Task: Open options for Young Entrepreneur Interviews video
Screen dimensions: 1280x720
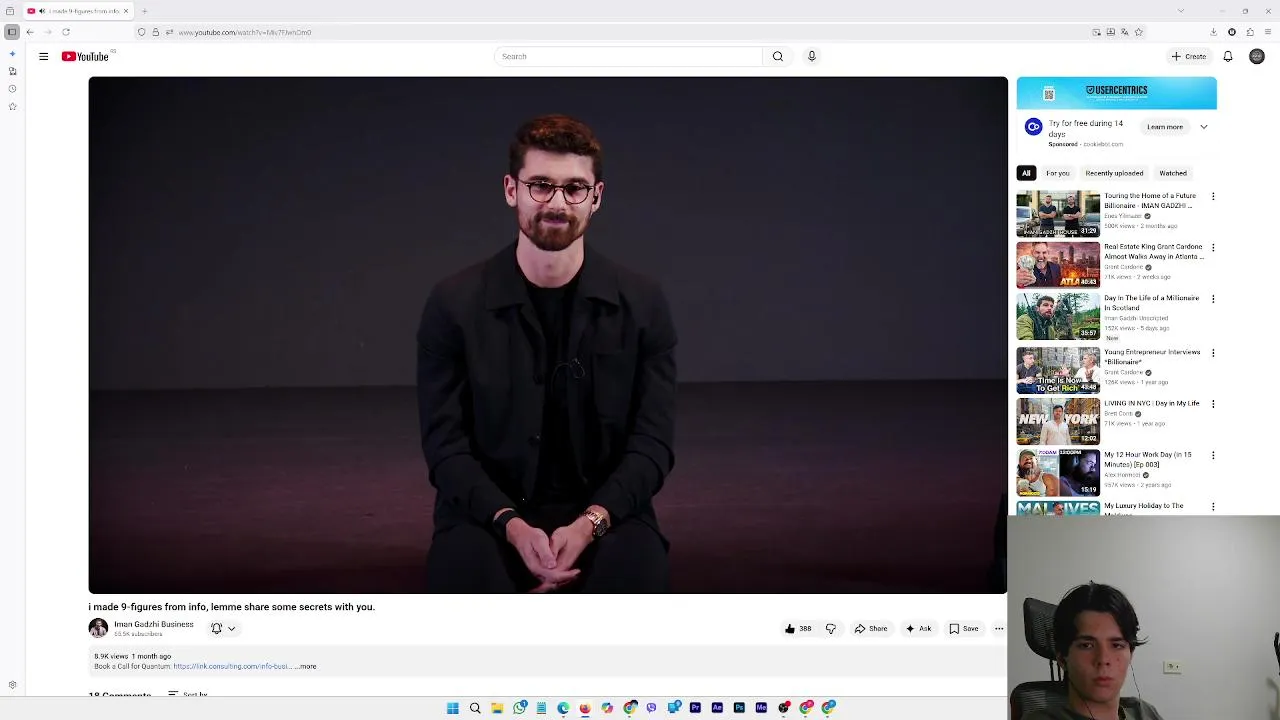Action: [1213, 353]
